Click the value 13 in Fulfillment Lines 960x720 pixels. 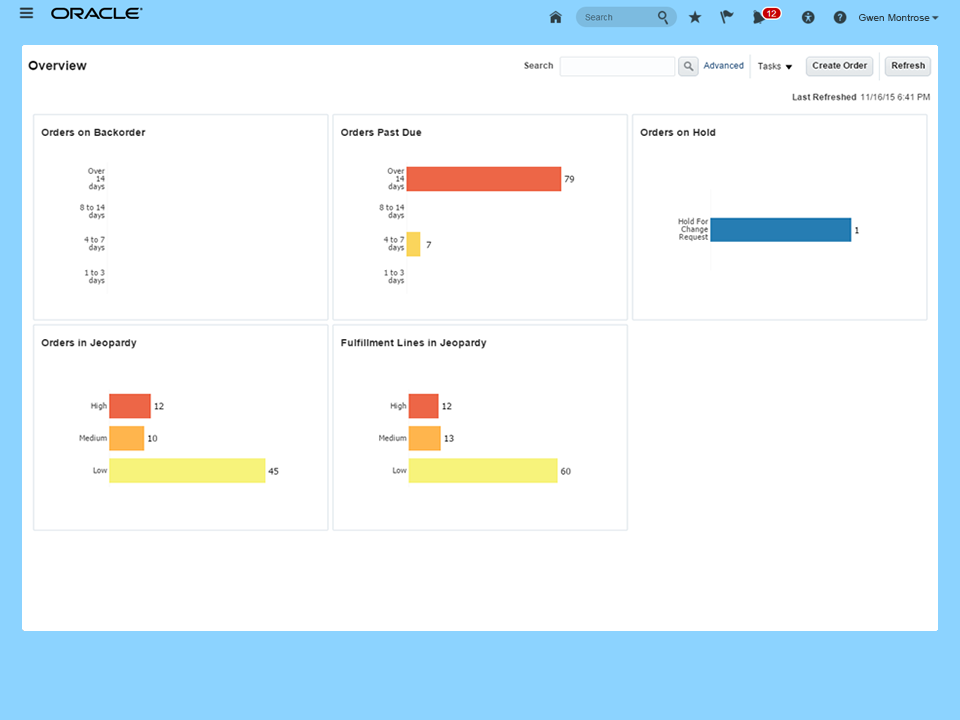[x=449, y=438]
